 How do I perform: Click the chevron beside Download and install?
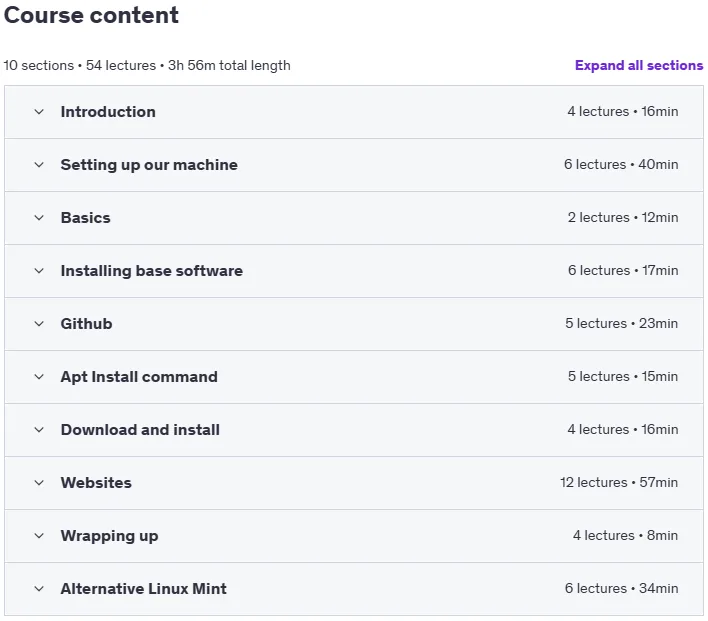point(39,430)
